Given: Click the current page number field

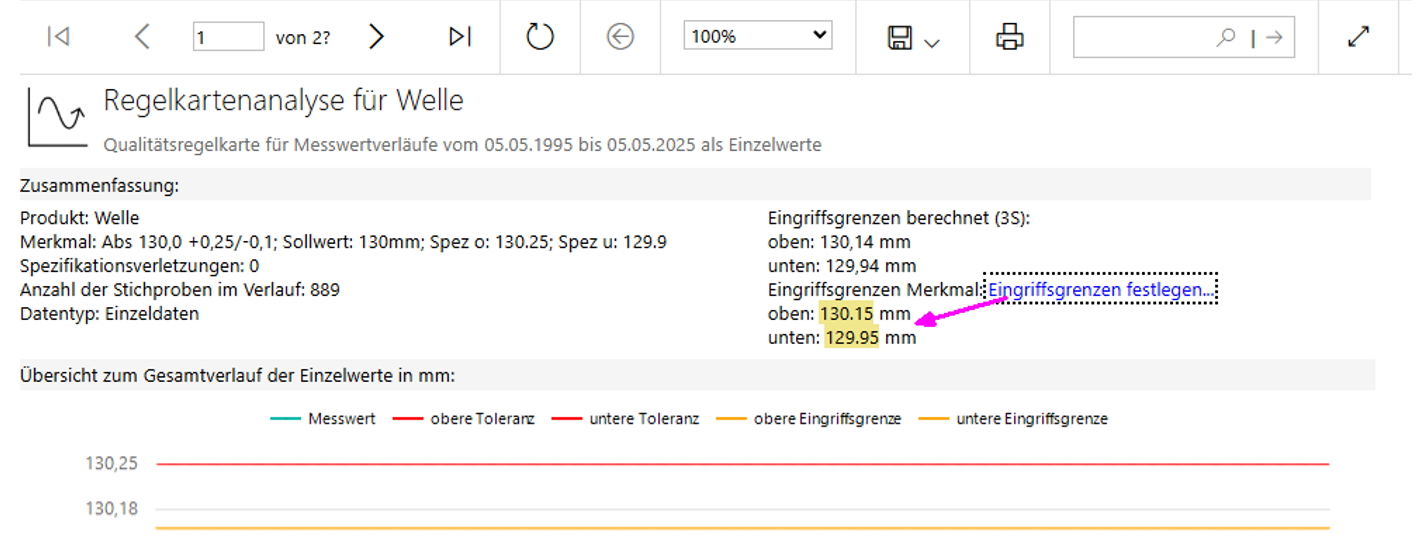Looking at the screenshot, I should coord(228,37).
